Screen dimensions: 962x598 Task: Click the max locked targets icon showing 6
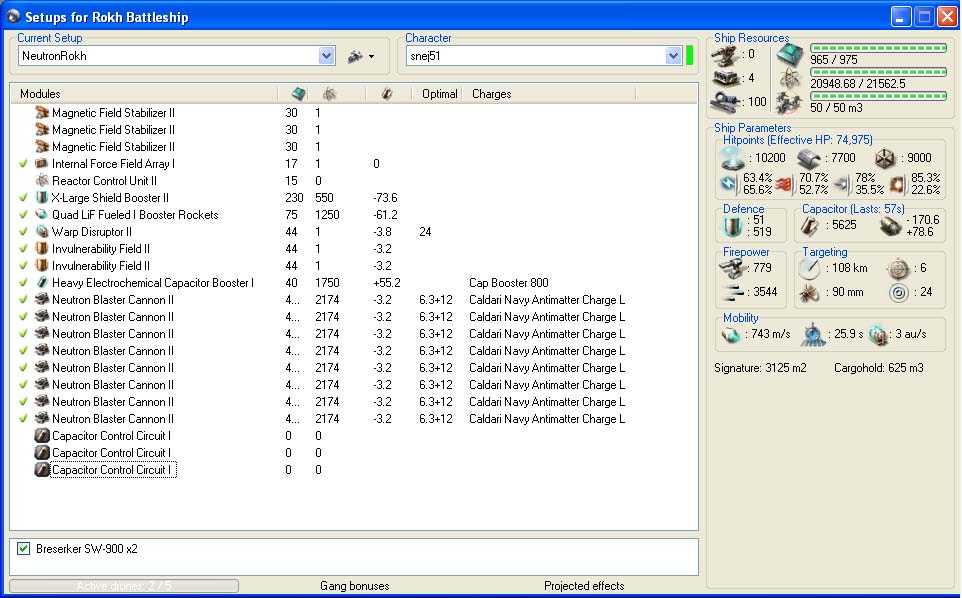pos(899,269)
